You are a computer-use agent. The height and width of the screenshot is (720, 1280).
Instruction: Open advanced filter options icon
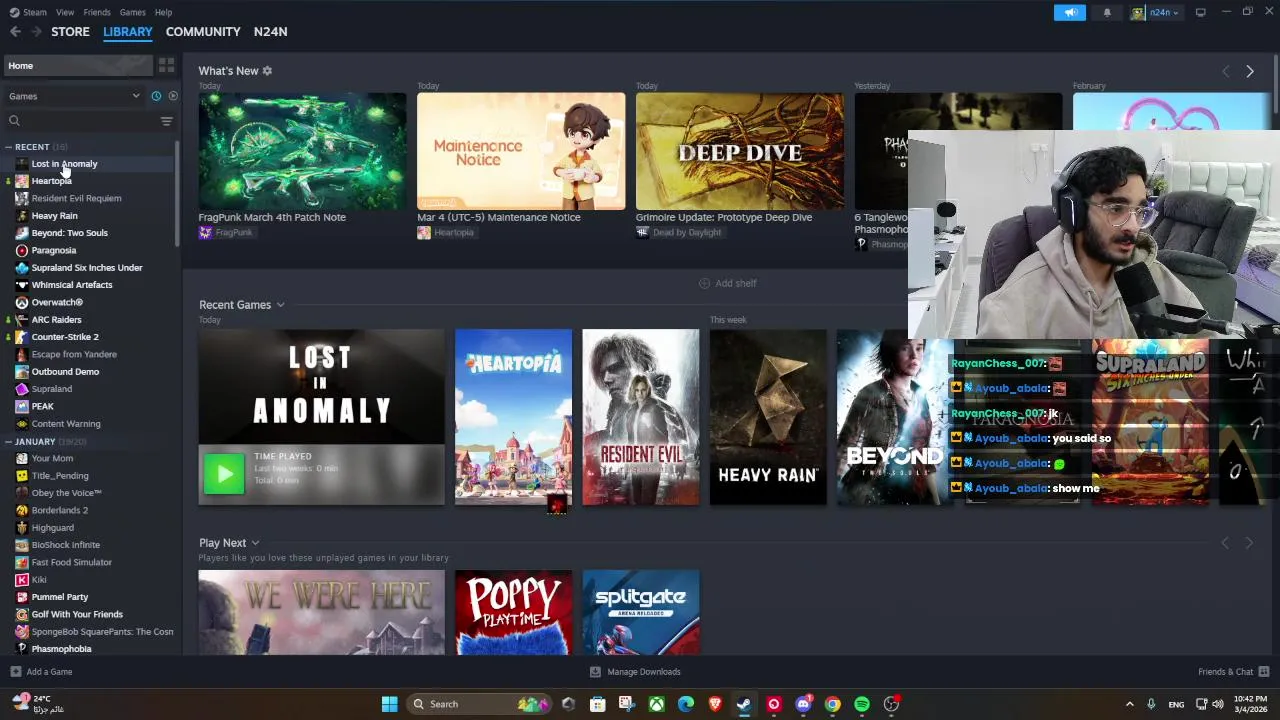166,121
